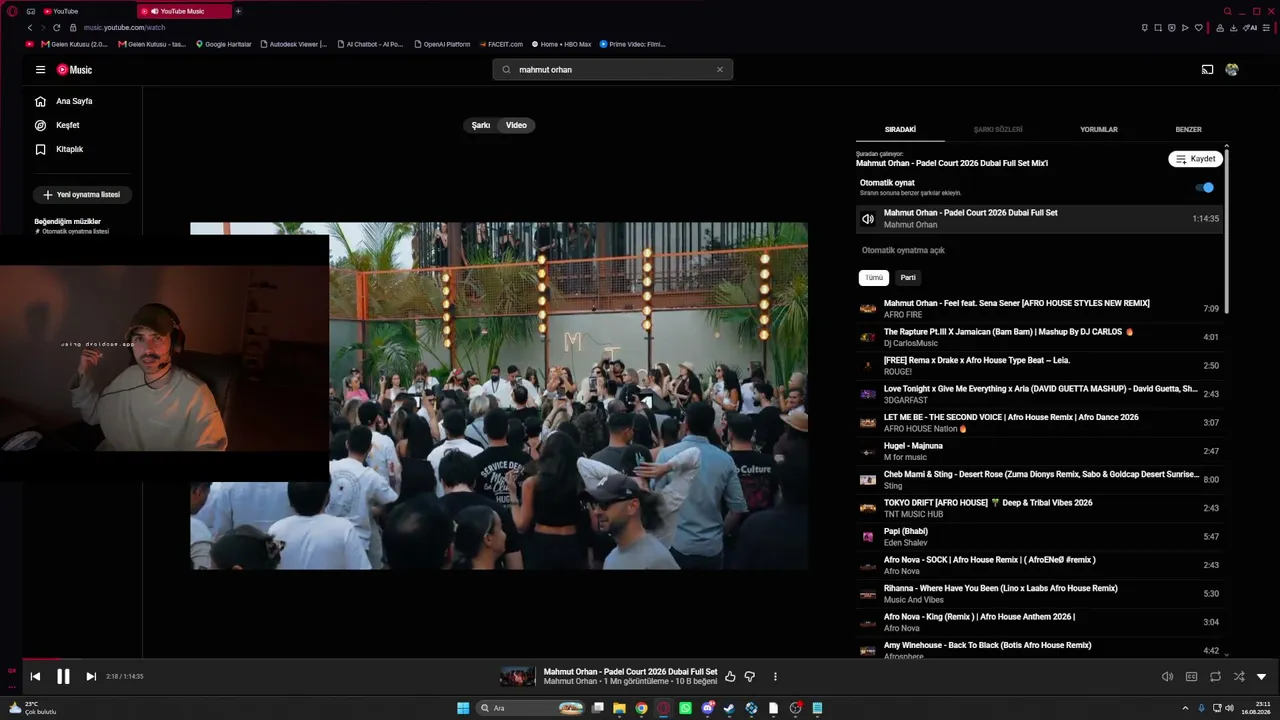Toggle captions in the player bar
1280x720 pixels.
point(1191,677)
